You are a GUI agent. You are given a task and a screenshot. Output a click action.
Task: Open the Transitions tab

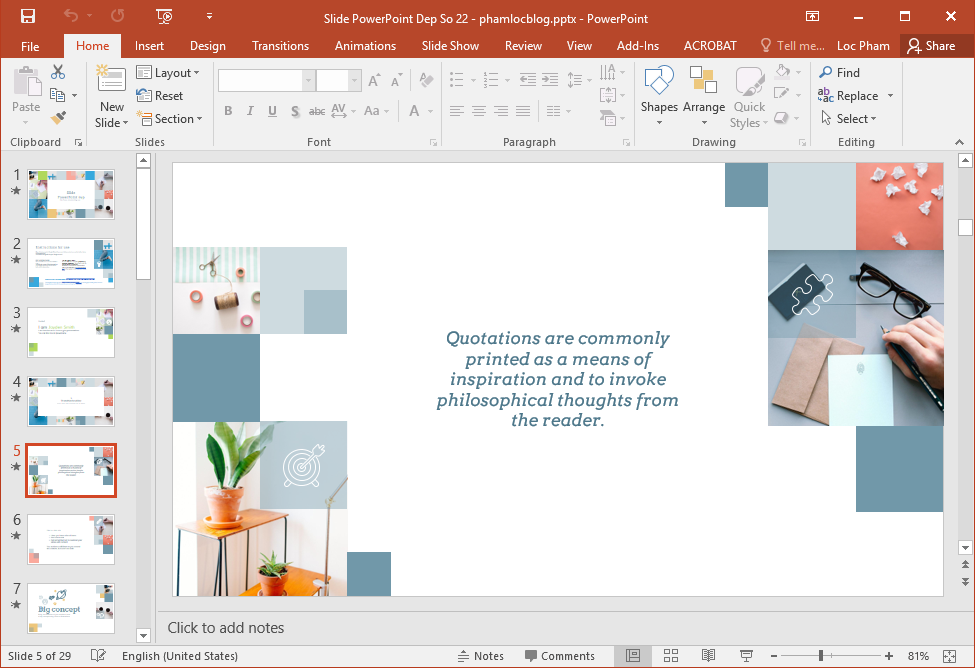(280, 46)
